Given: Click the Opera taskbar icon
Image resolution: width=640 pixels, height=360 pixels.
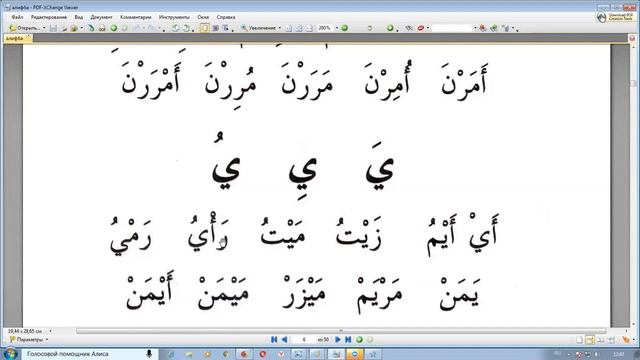Looking at the screenshot, I should tap(262, 354).
